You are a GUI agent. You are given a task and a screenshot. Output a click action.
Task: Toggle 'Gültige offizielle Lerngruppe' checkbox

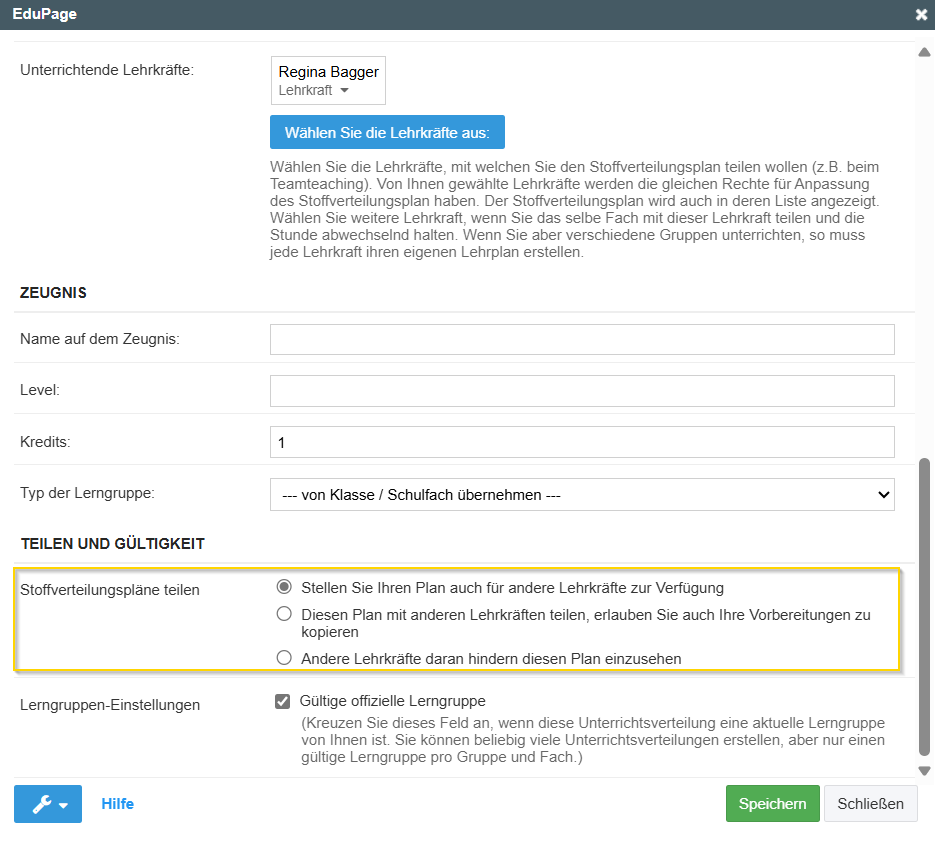click(x=282, y=702)
